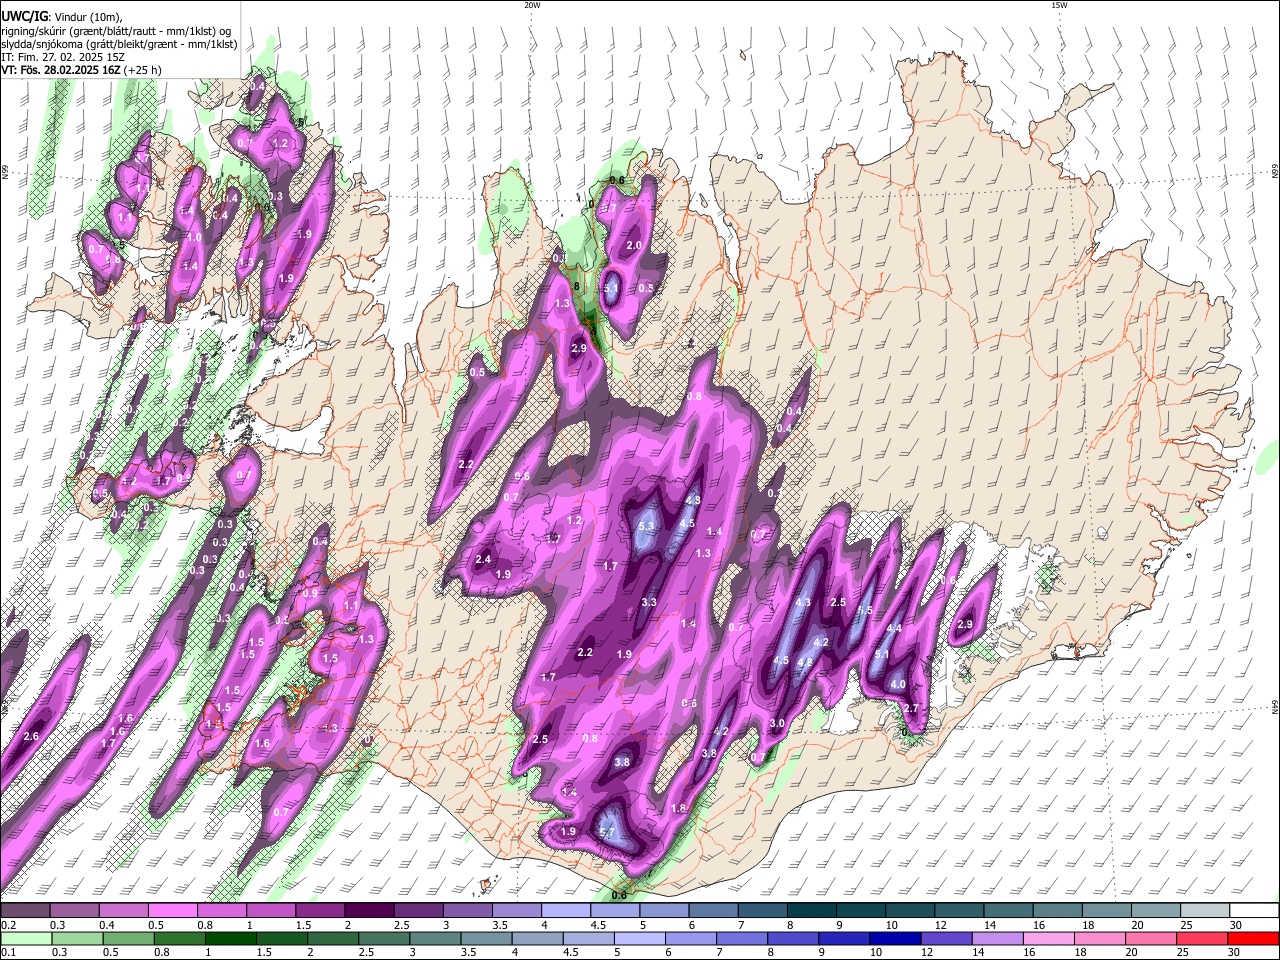Viewport: 1280px width, 960px height.
Task: Click the '0.2' label in the top legend row
Action: point(9,924)
